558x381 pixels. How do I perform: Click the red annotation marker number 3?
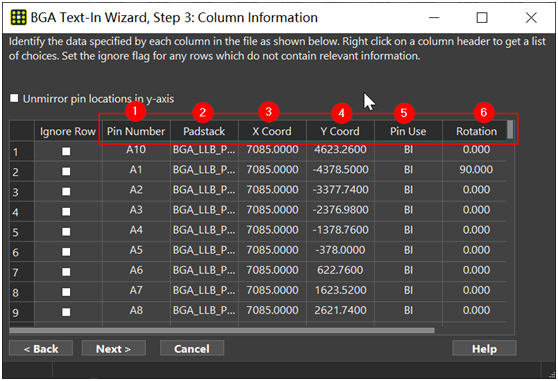pyautogui.click(x=269, y=112)
